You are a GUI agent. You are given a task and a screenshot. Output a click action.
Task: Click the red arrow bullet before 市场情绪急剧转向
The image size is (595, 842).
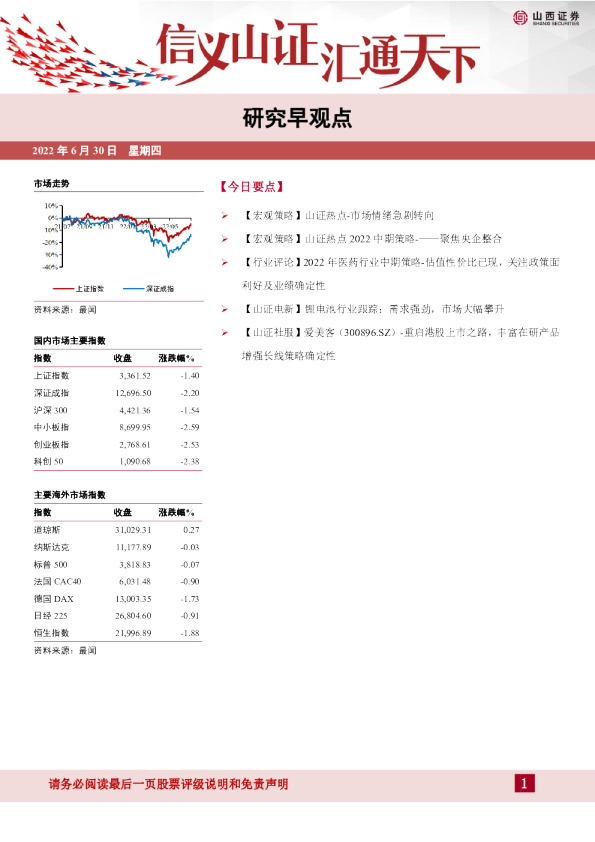tap(224, 215)
